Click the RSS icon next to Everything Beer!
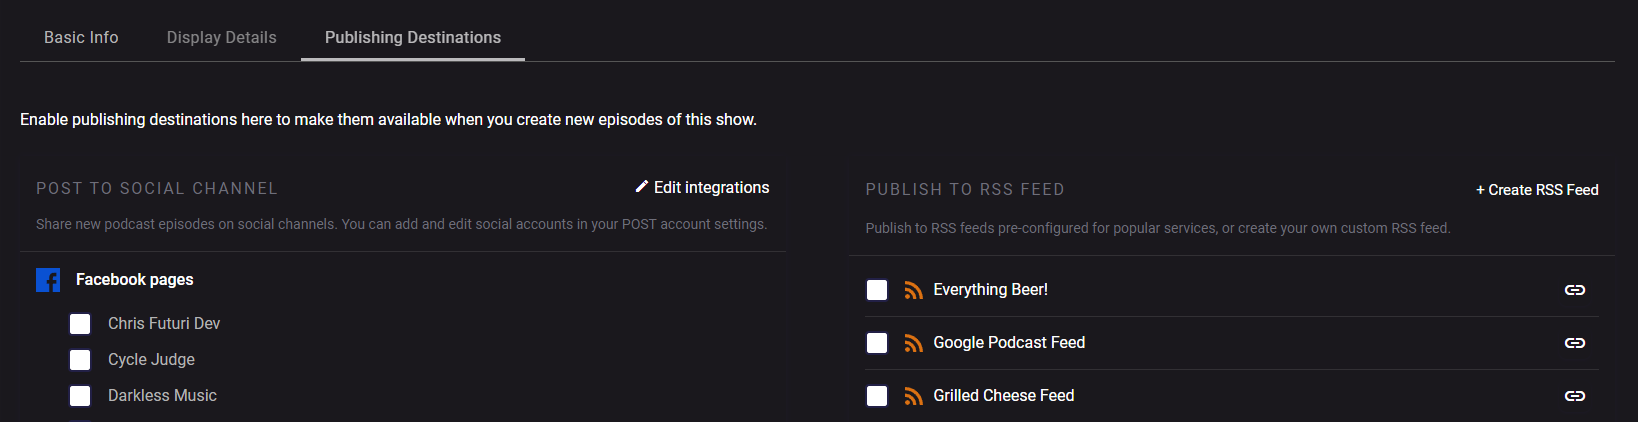The height and width of the screenshot is (422, 1638). [913, 290]
